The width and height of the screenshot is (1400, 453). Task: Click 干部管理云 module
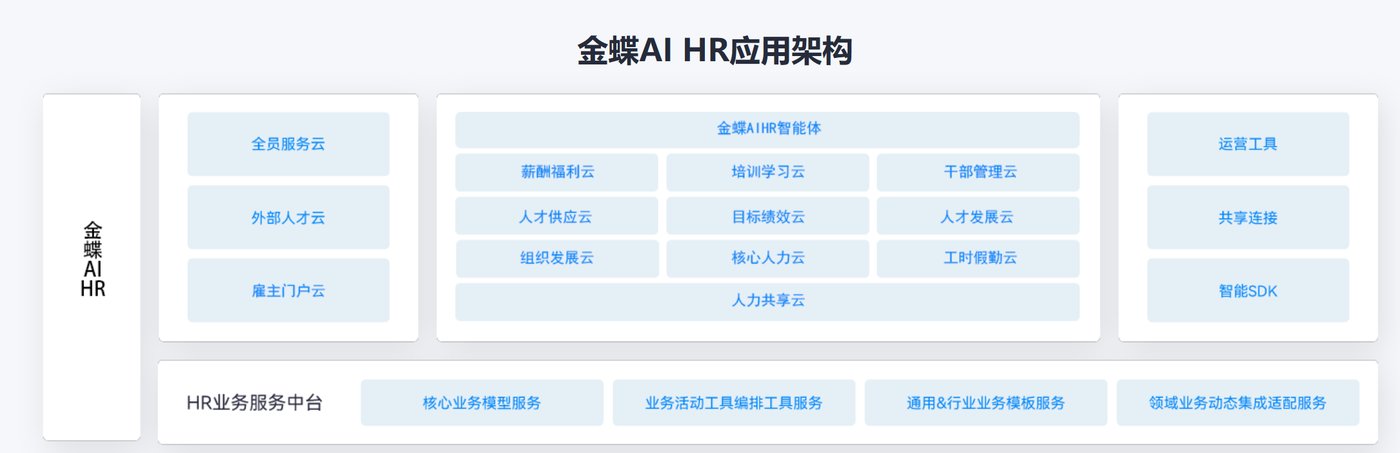tap(978, 172)
